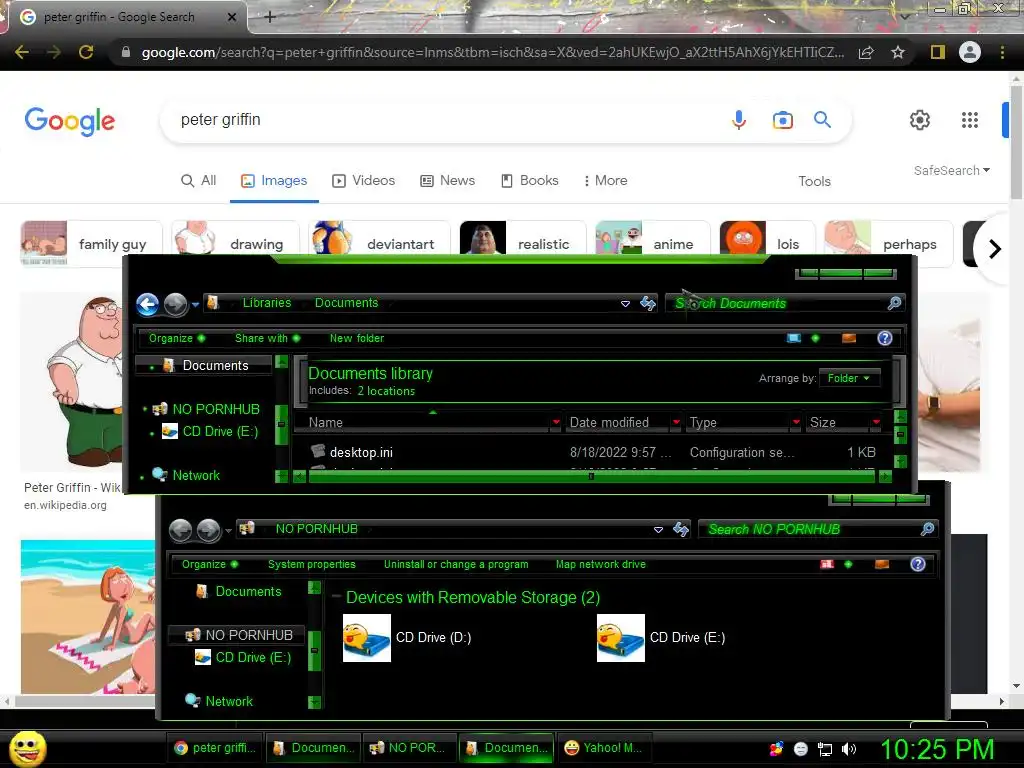The image size is (1024, 768).
Task: Search by image with camera icon
Action: click(782, 120)
